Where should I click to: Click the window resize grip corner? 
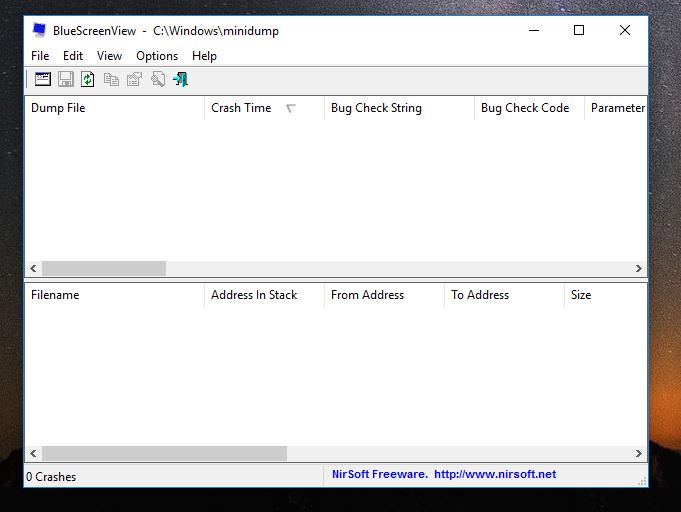642,481
